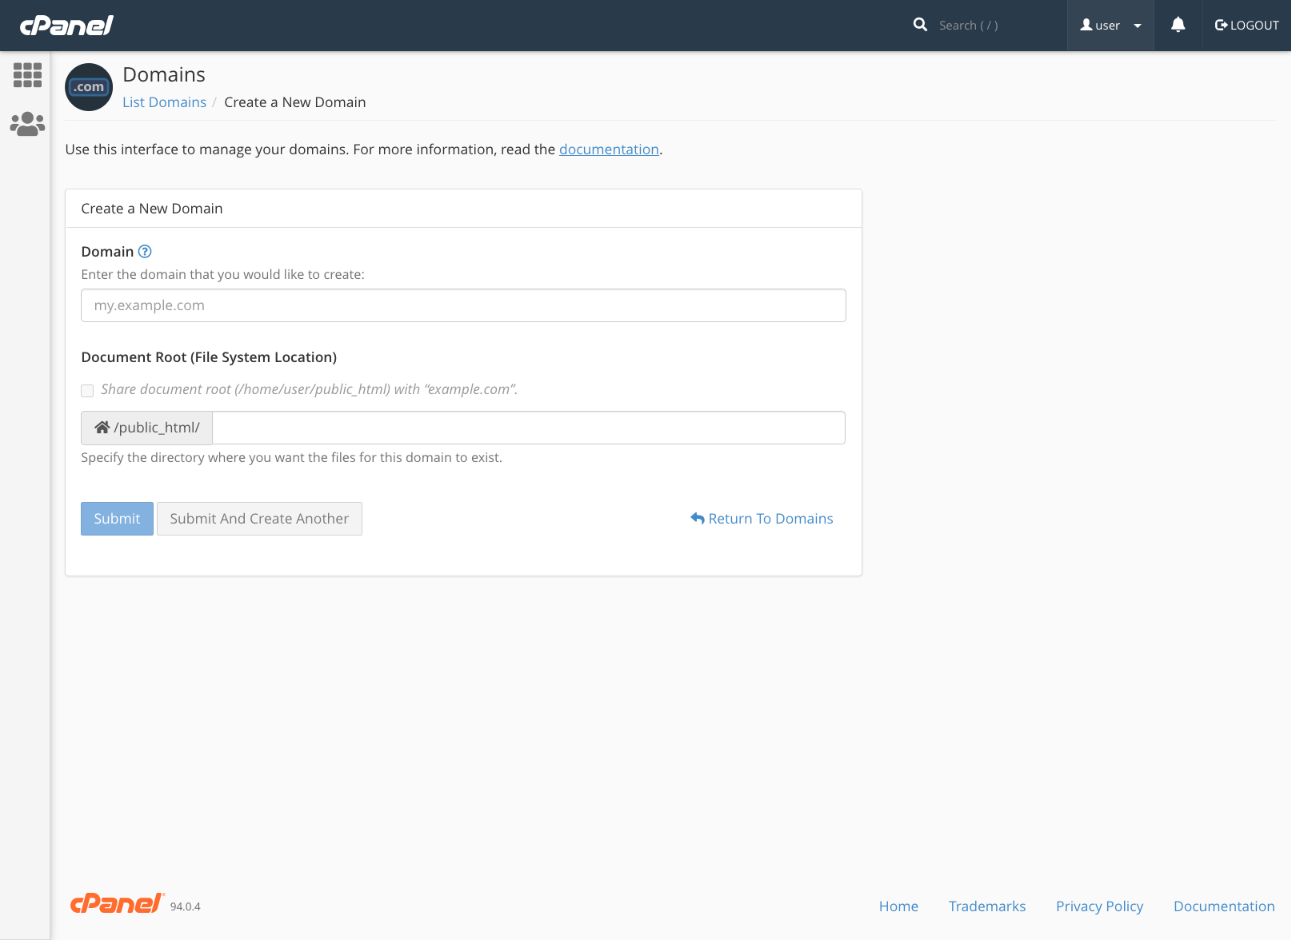Click Submit And Create Another button
The width and height of the screenshot is (1291, 941).
pos(259,519)
